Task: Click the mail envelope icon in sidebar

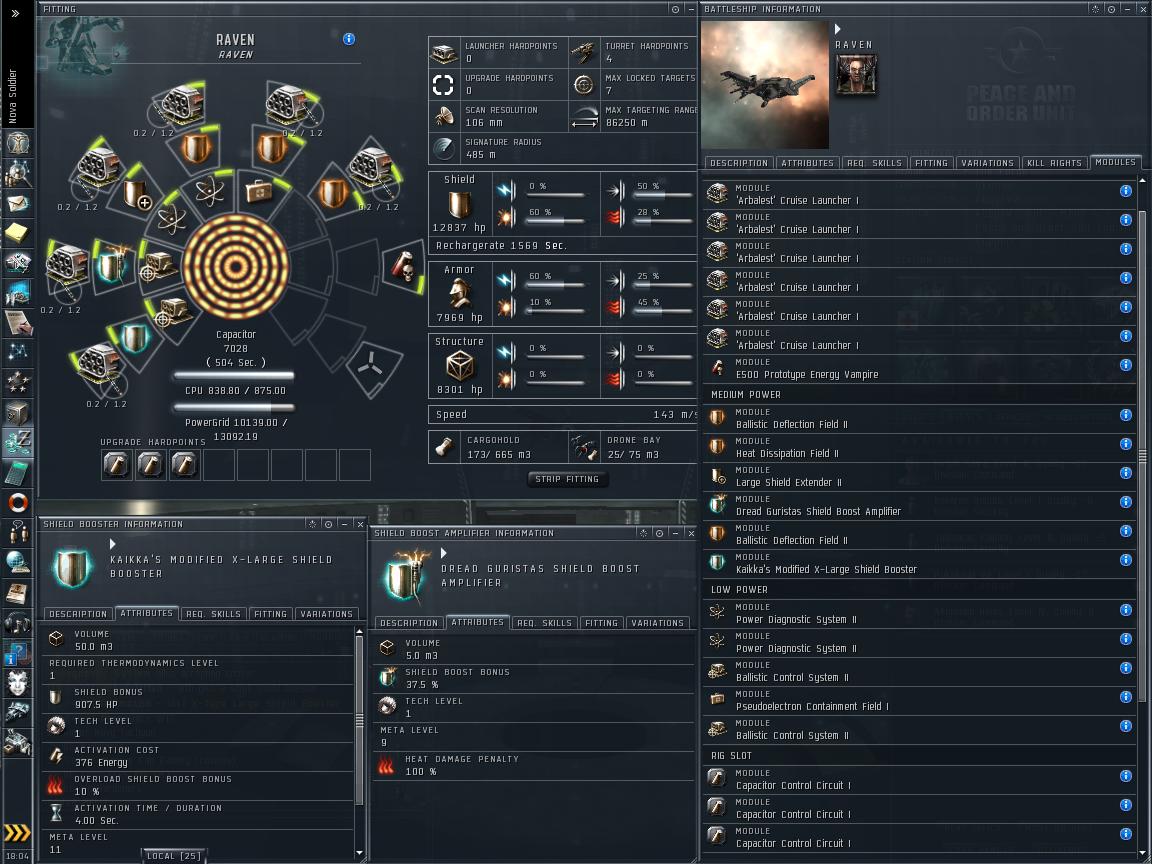Action: (x=17, y=204)
